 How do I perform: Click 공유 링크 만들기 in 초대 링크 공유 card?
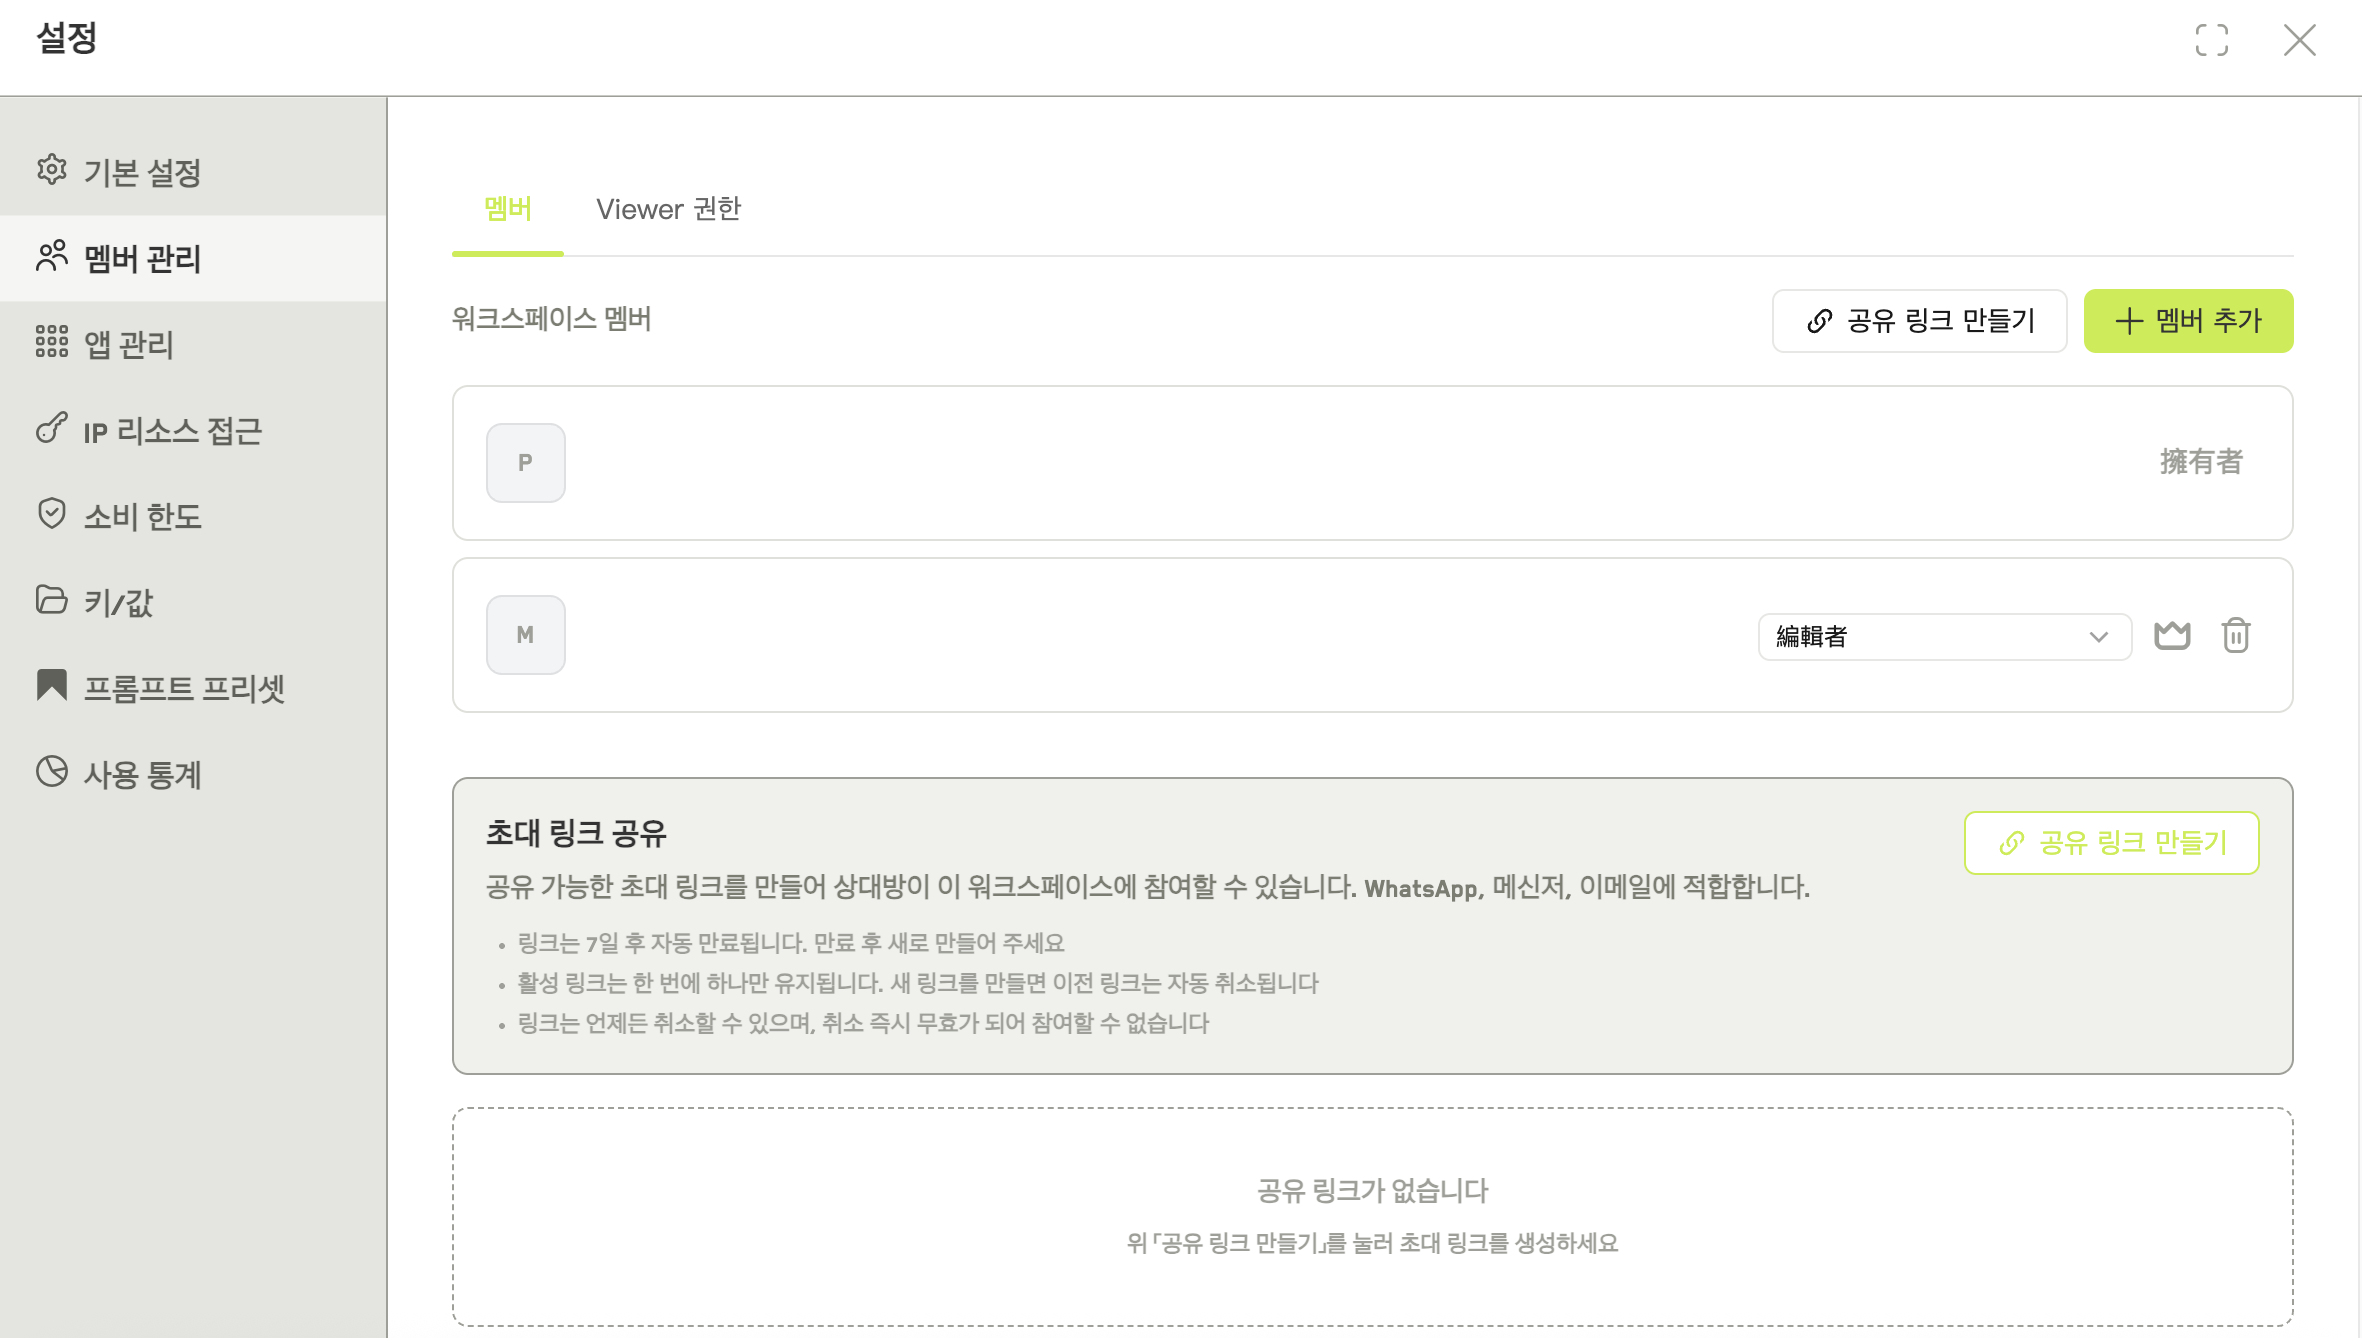2111,843
